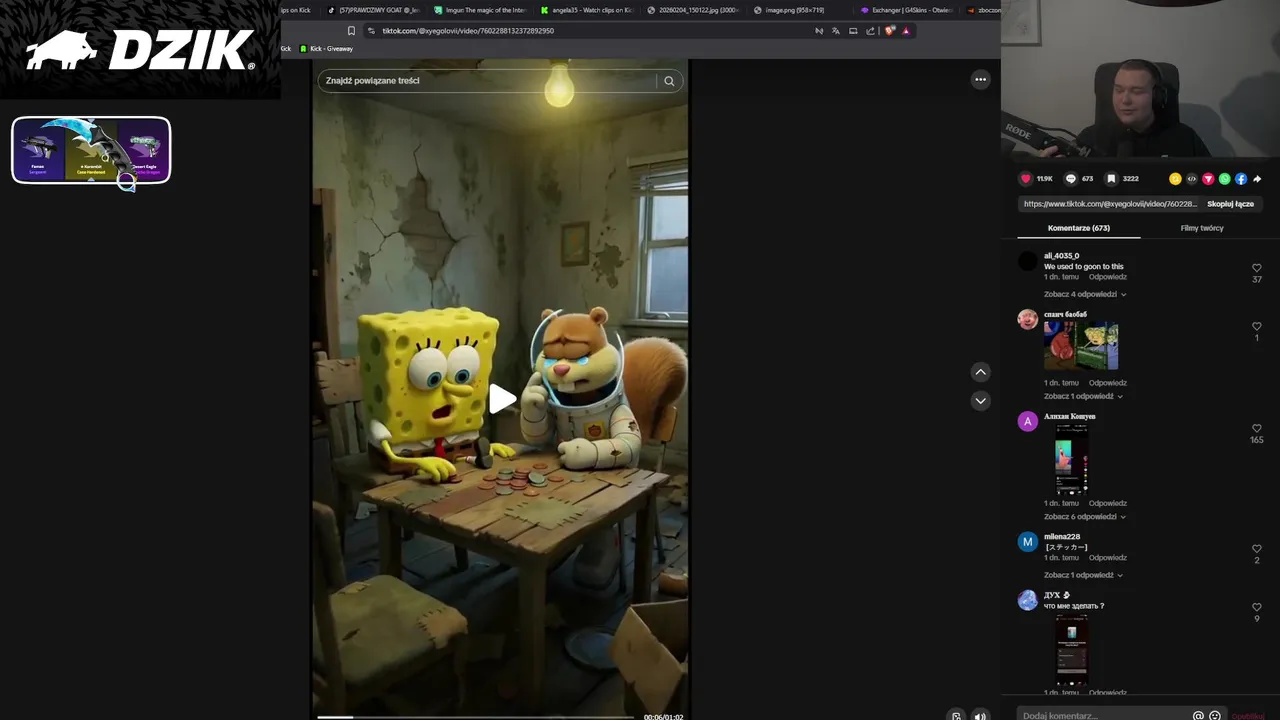Like the ДУХ comment

pos(1257,608)
